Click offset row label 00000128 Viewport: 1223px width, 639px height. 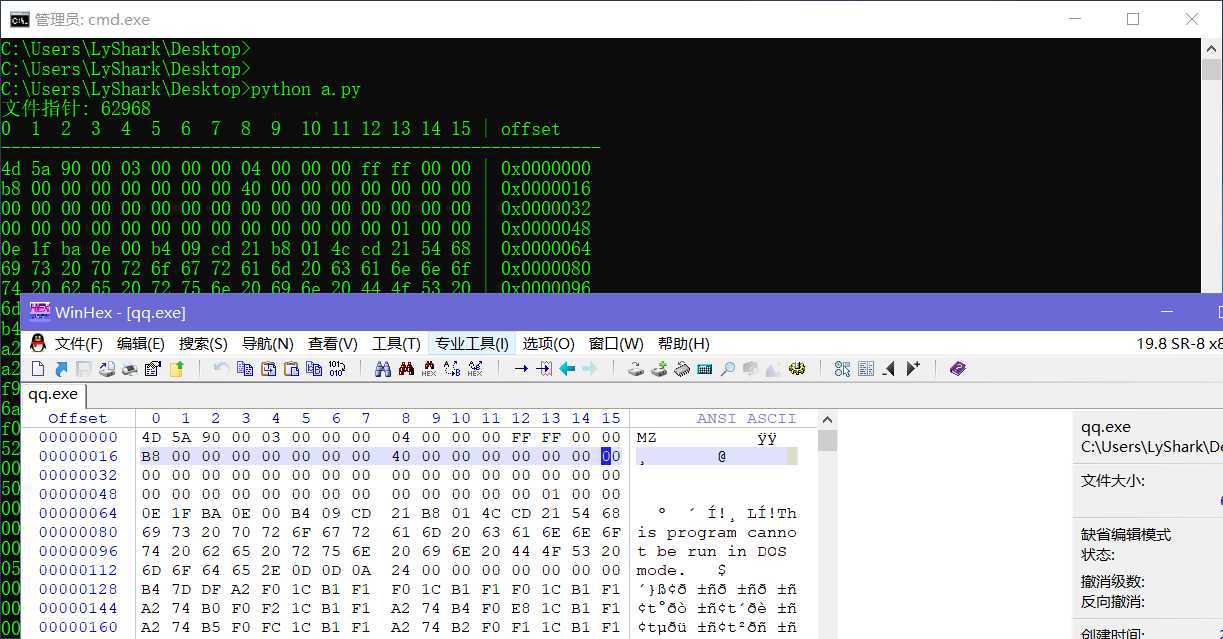[x=78, y=589]
